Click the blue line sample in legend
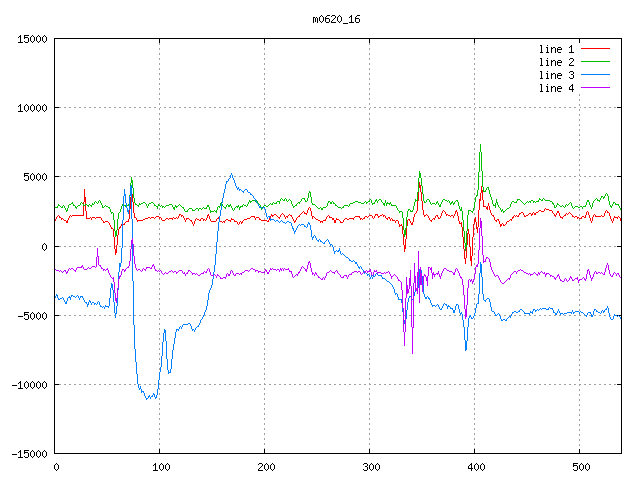The width and height of the screenshot is (640, 480). click(x=595, y=75)
